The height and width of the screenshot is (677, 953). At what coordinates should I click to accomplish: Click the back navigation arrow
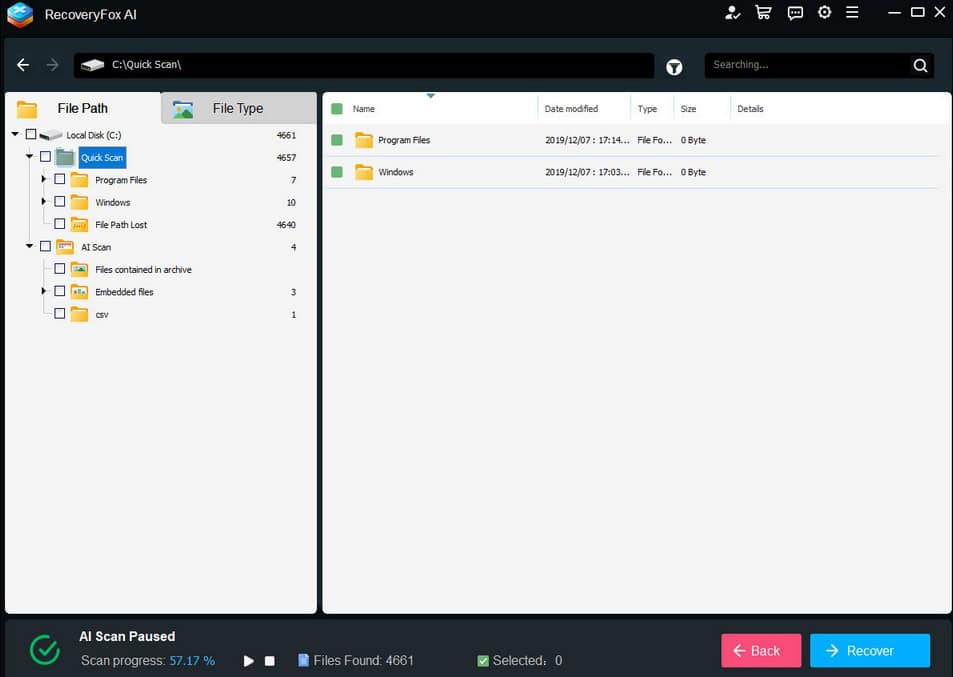click(23, 65)
